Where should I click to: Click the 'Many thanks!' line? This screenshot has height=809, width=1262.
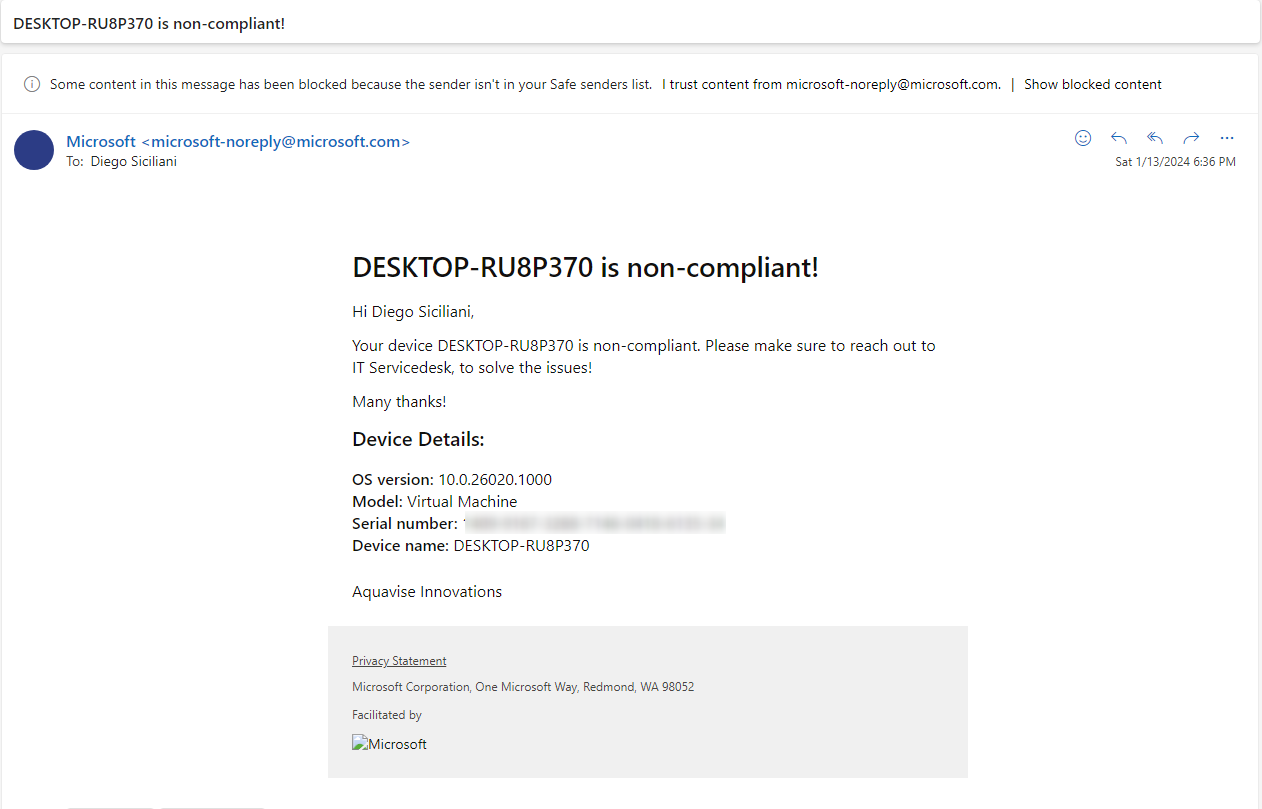(399, 402)
